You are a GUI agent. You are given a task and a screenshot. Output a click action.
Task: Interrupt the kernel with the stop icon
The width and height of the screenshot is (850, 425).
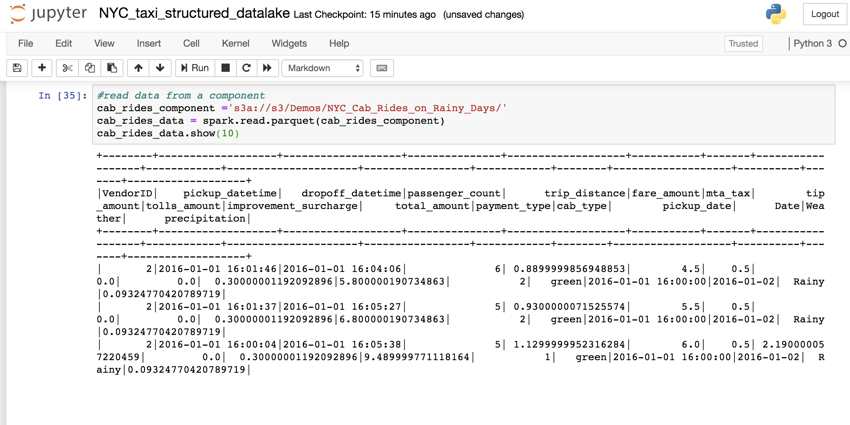[x=226, y=68]
